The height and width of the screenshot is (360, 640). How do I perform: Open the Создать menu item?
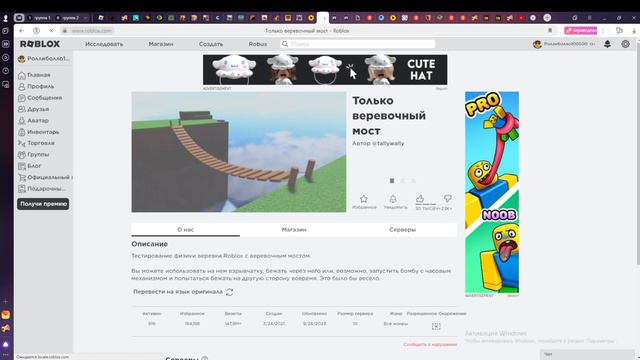tap(211, 44)
